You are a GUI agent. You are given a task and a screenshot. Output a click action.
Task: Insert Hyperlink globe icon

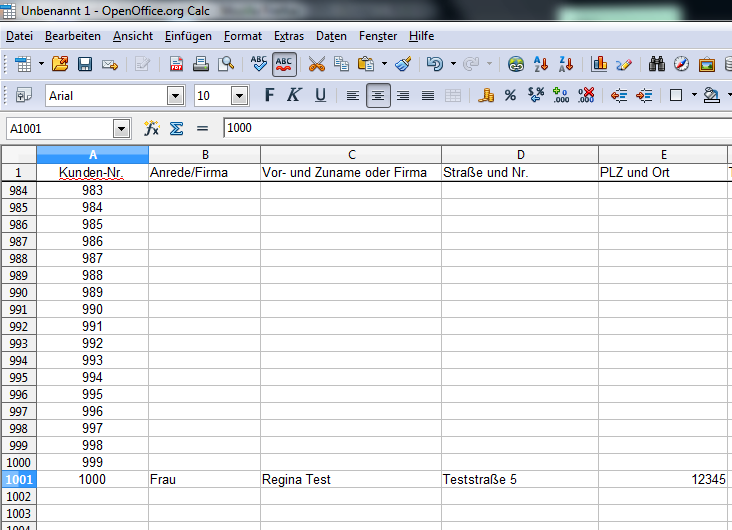[x=516, y=64]
